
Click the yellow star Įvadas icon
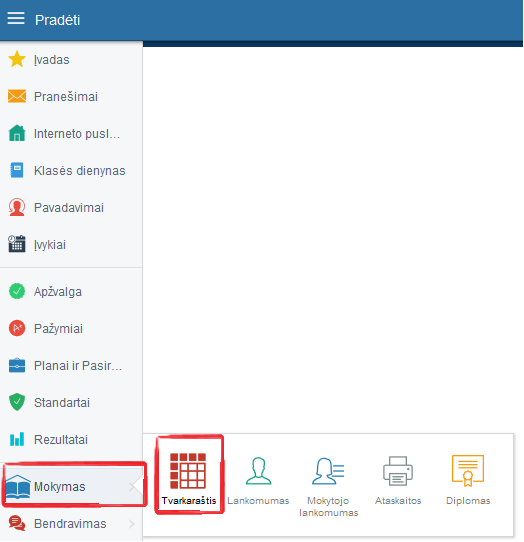point(17,59)
